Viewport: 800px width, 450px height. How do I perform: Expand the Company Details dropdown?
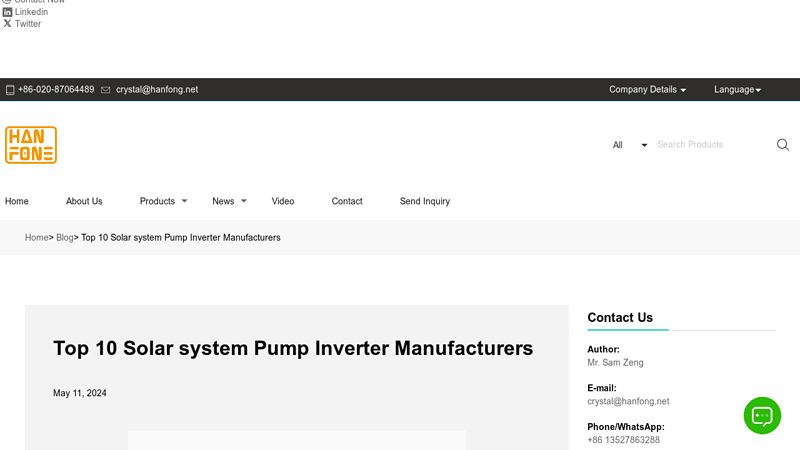point(647,89)
